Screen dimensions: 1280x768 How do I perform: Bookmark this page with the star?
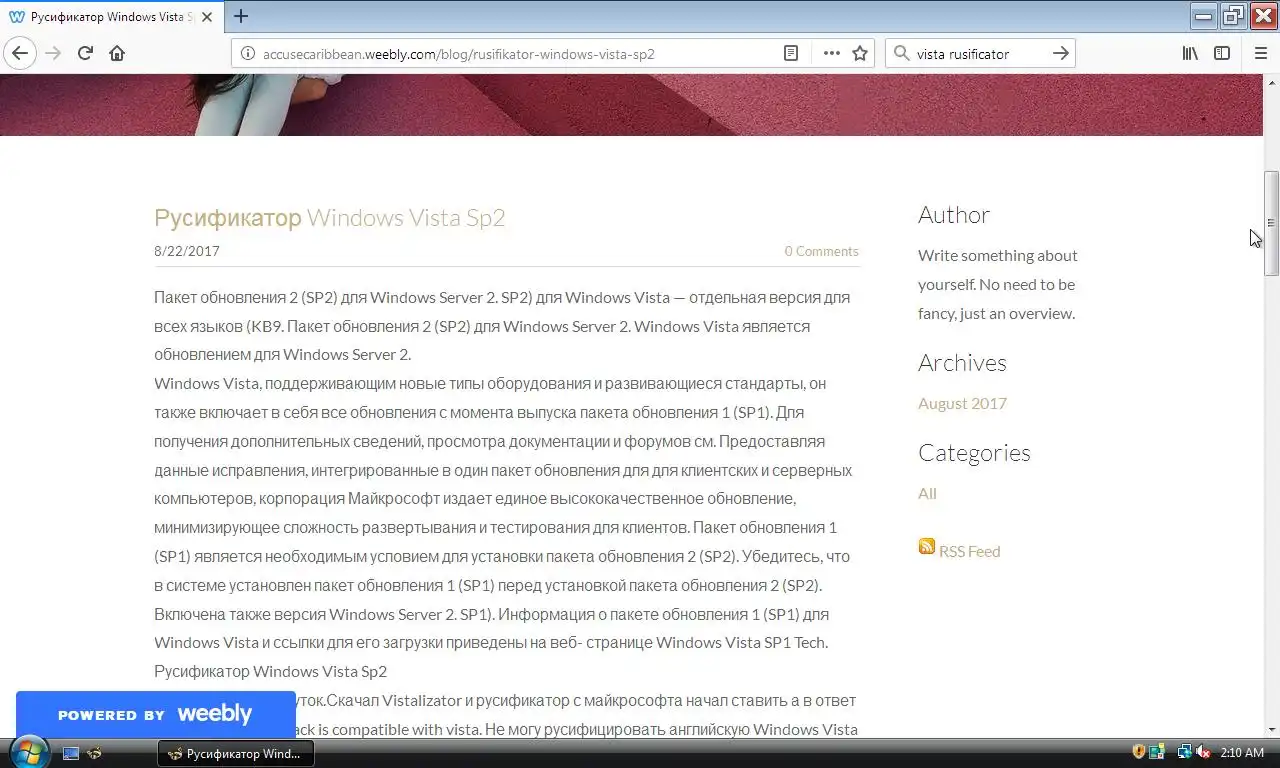[860, 54]
